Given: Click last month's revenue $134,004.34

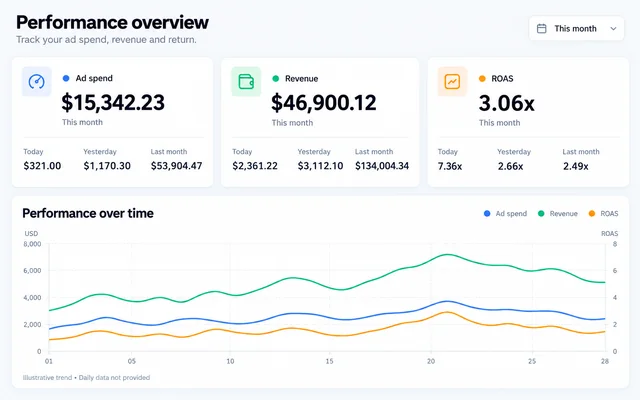Looking at the screenshot, I should tap(382, 166).
